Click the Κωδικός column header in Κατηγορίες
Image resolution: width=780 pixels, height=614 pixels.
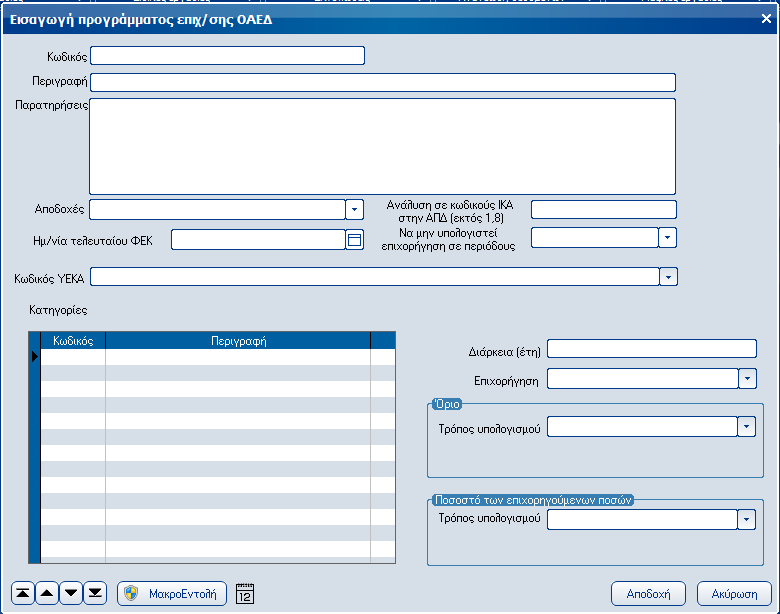point(73,341)
